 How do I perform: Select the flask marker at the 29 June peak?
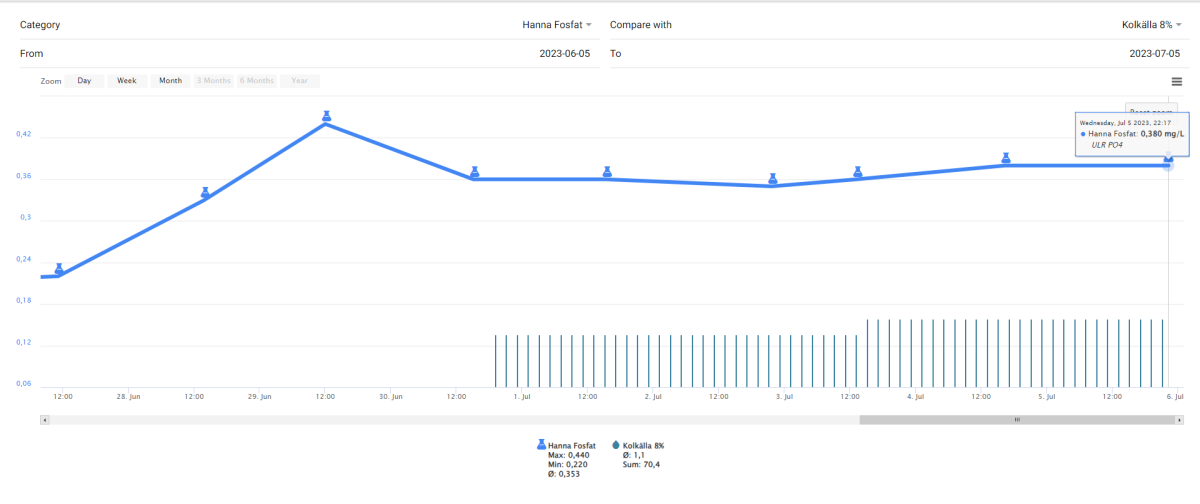pos(326,117)
